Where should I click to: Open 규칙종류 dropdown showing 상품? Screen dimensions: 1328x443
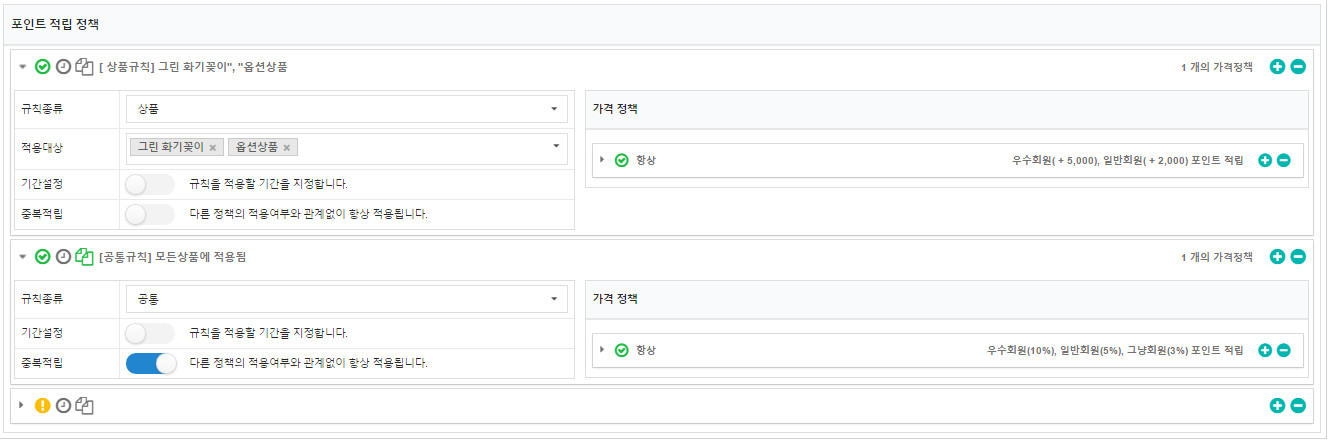pyautogui.click(x=347, y=108)
